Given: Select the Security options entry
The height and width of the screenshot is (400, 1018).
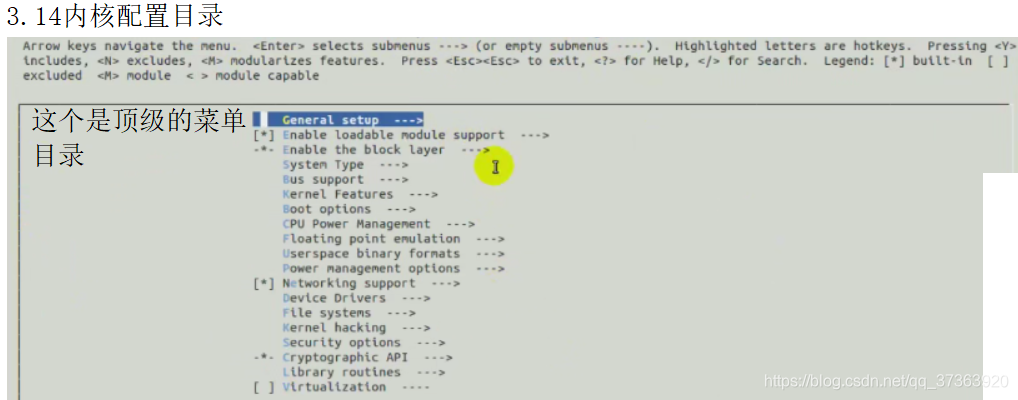Looking at the screenshot, I should click(x=364, y=342).
